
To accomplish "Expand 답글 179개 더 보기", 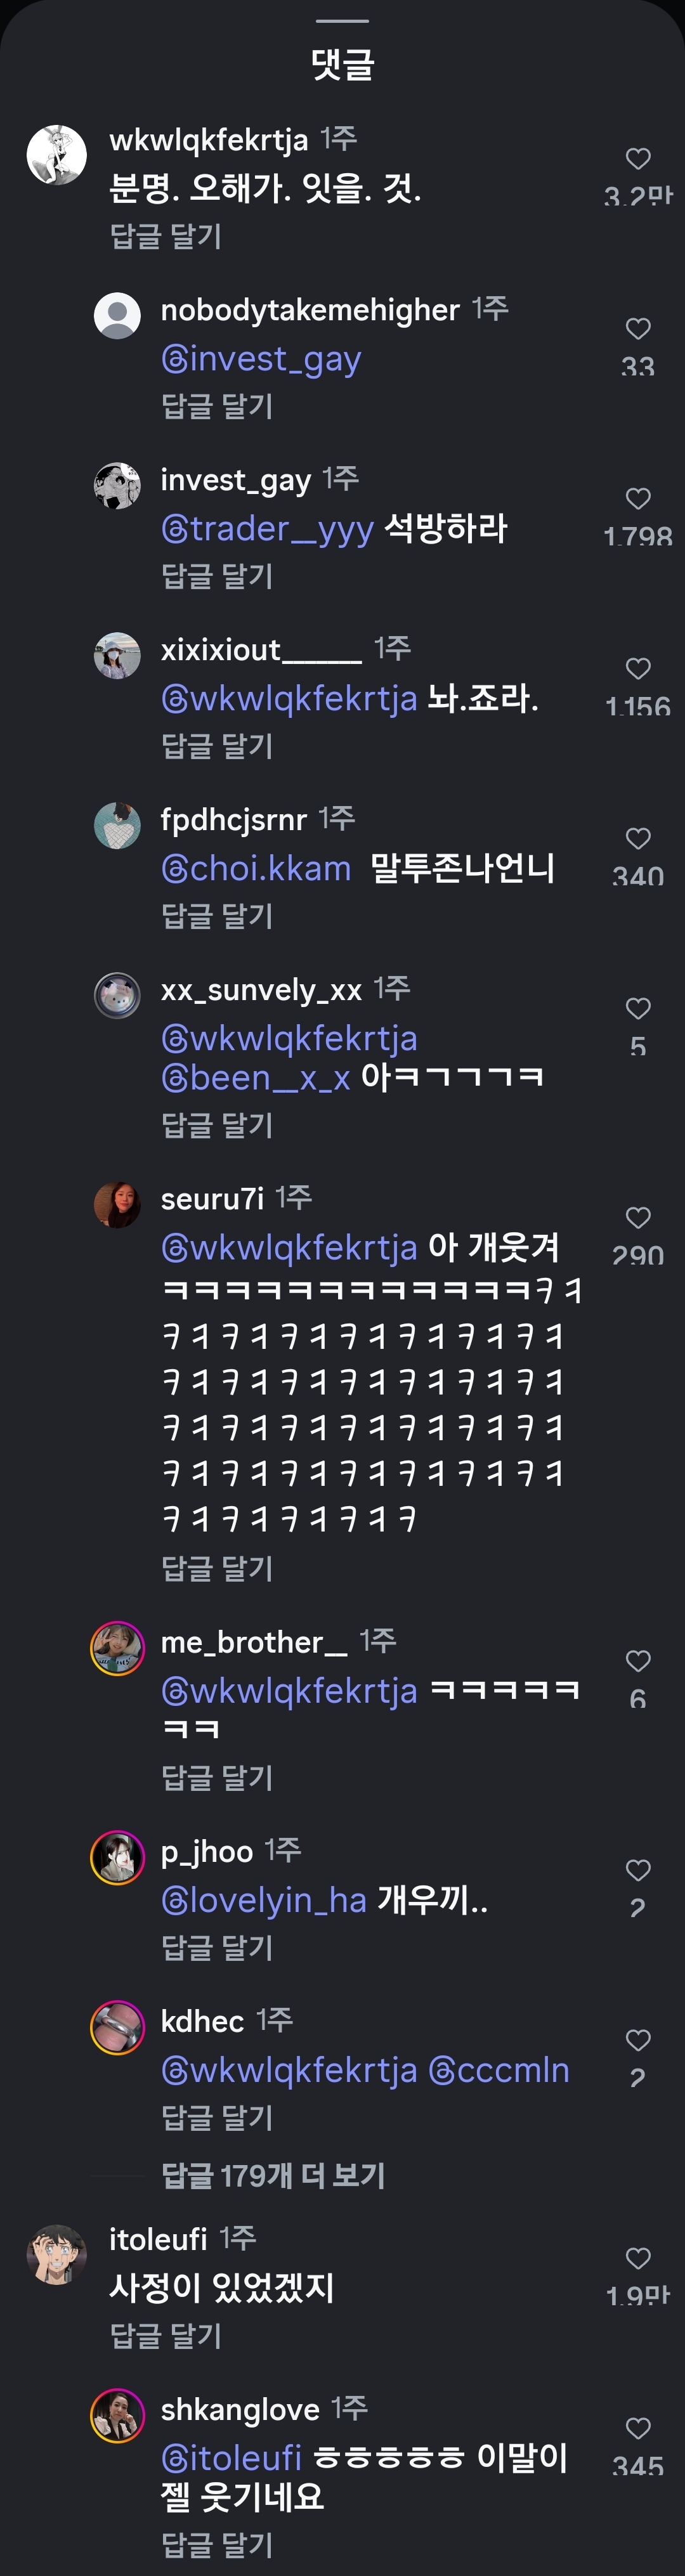I will click(x=273, y=2175).
